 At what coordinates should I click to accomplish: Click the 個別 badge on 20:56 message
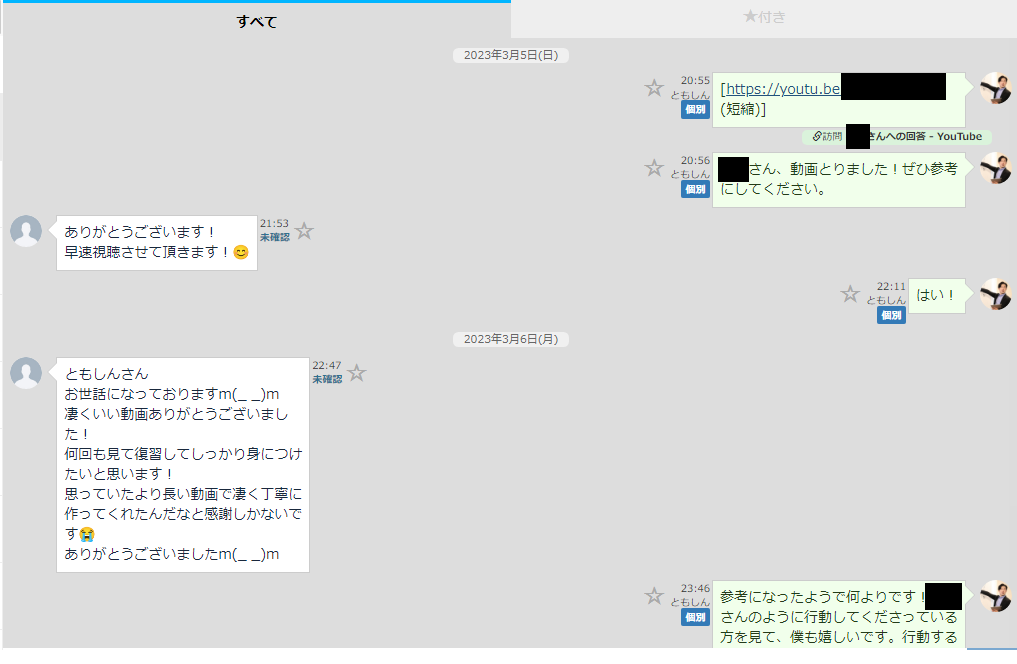click(x=695, y=189)
